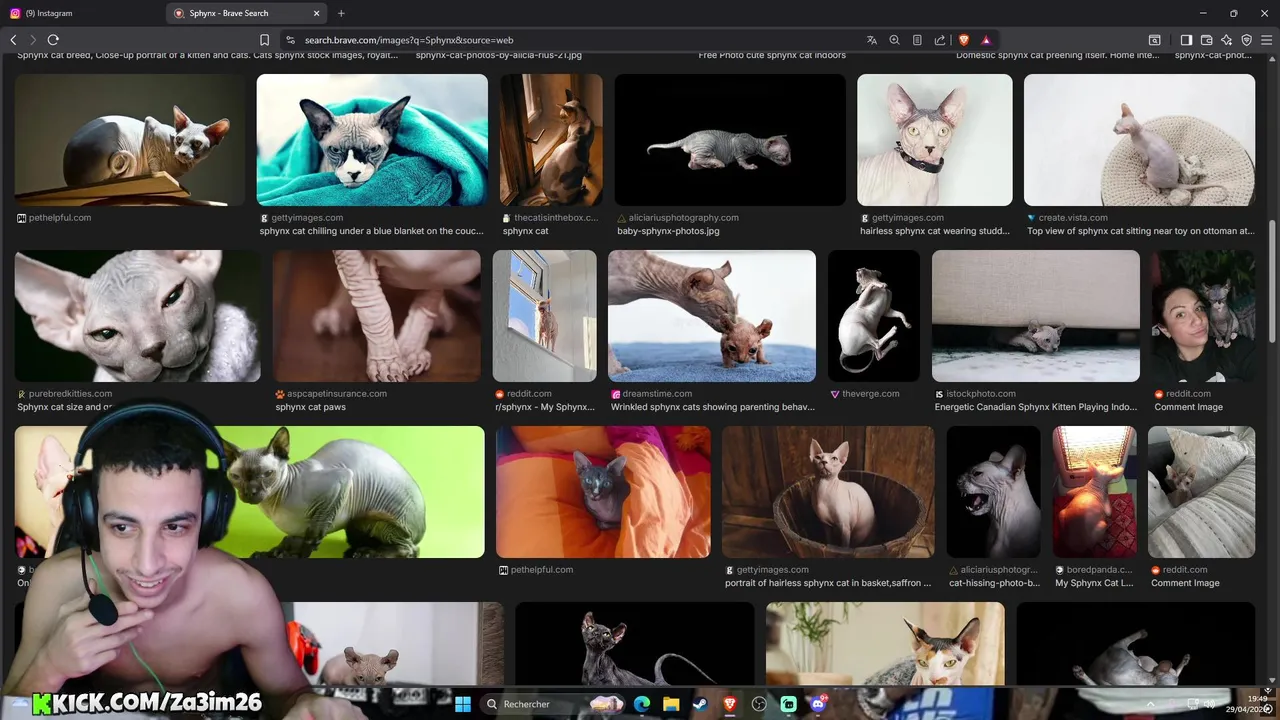Open Brave Rewards triangle icon
This screenshot has height=720, width=1280.
click(986, 40)
